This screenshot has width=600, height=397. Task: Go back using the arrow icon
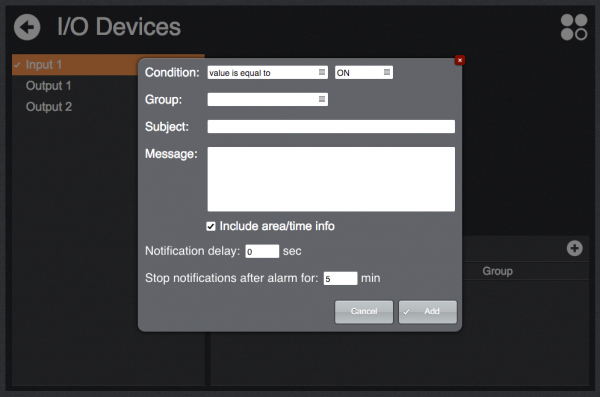tap(27, 27)
